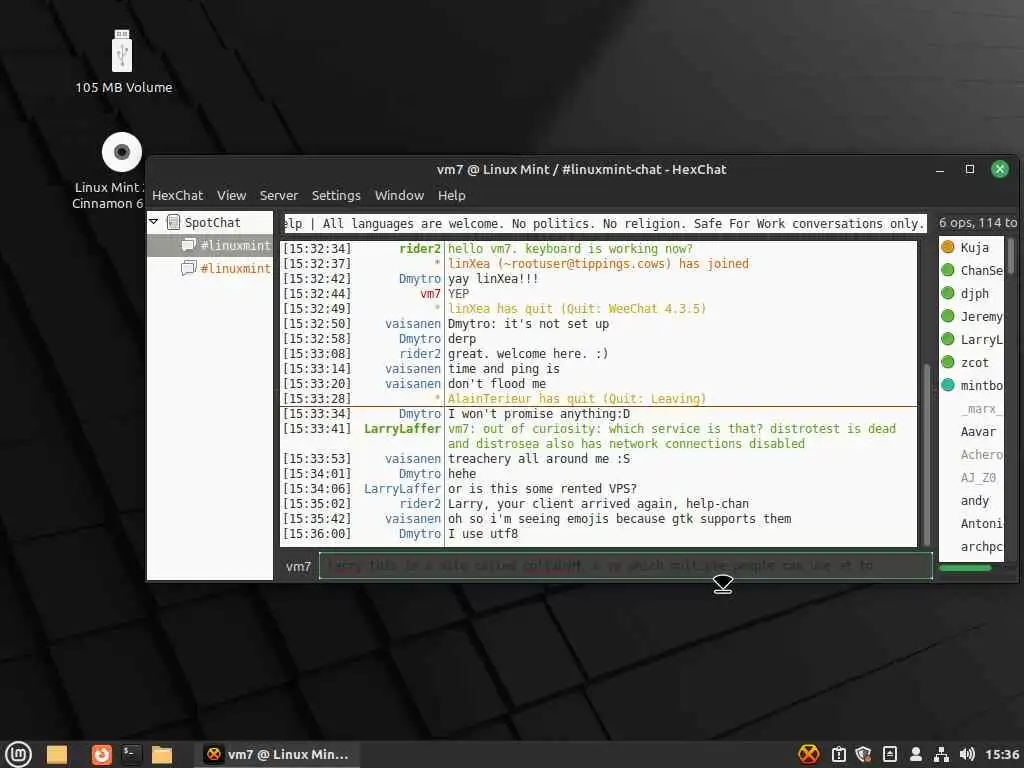Click zcot's green status dot

[948, 362]
